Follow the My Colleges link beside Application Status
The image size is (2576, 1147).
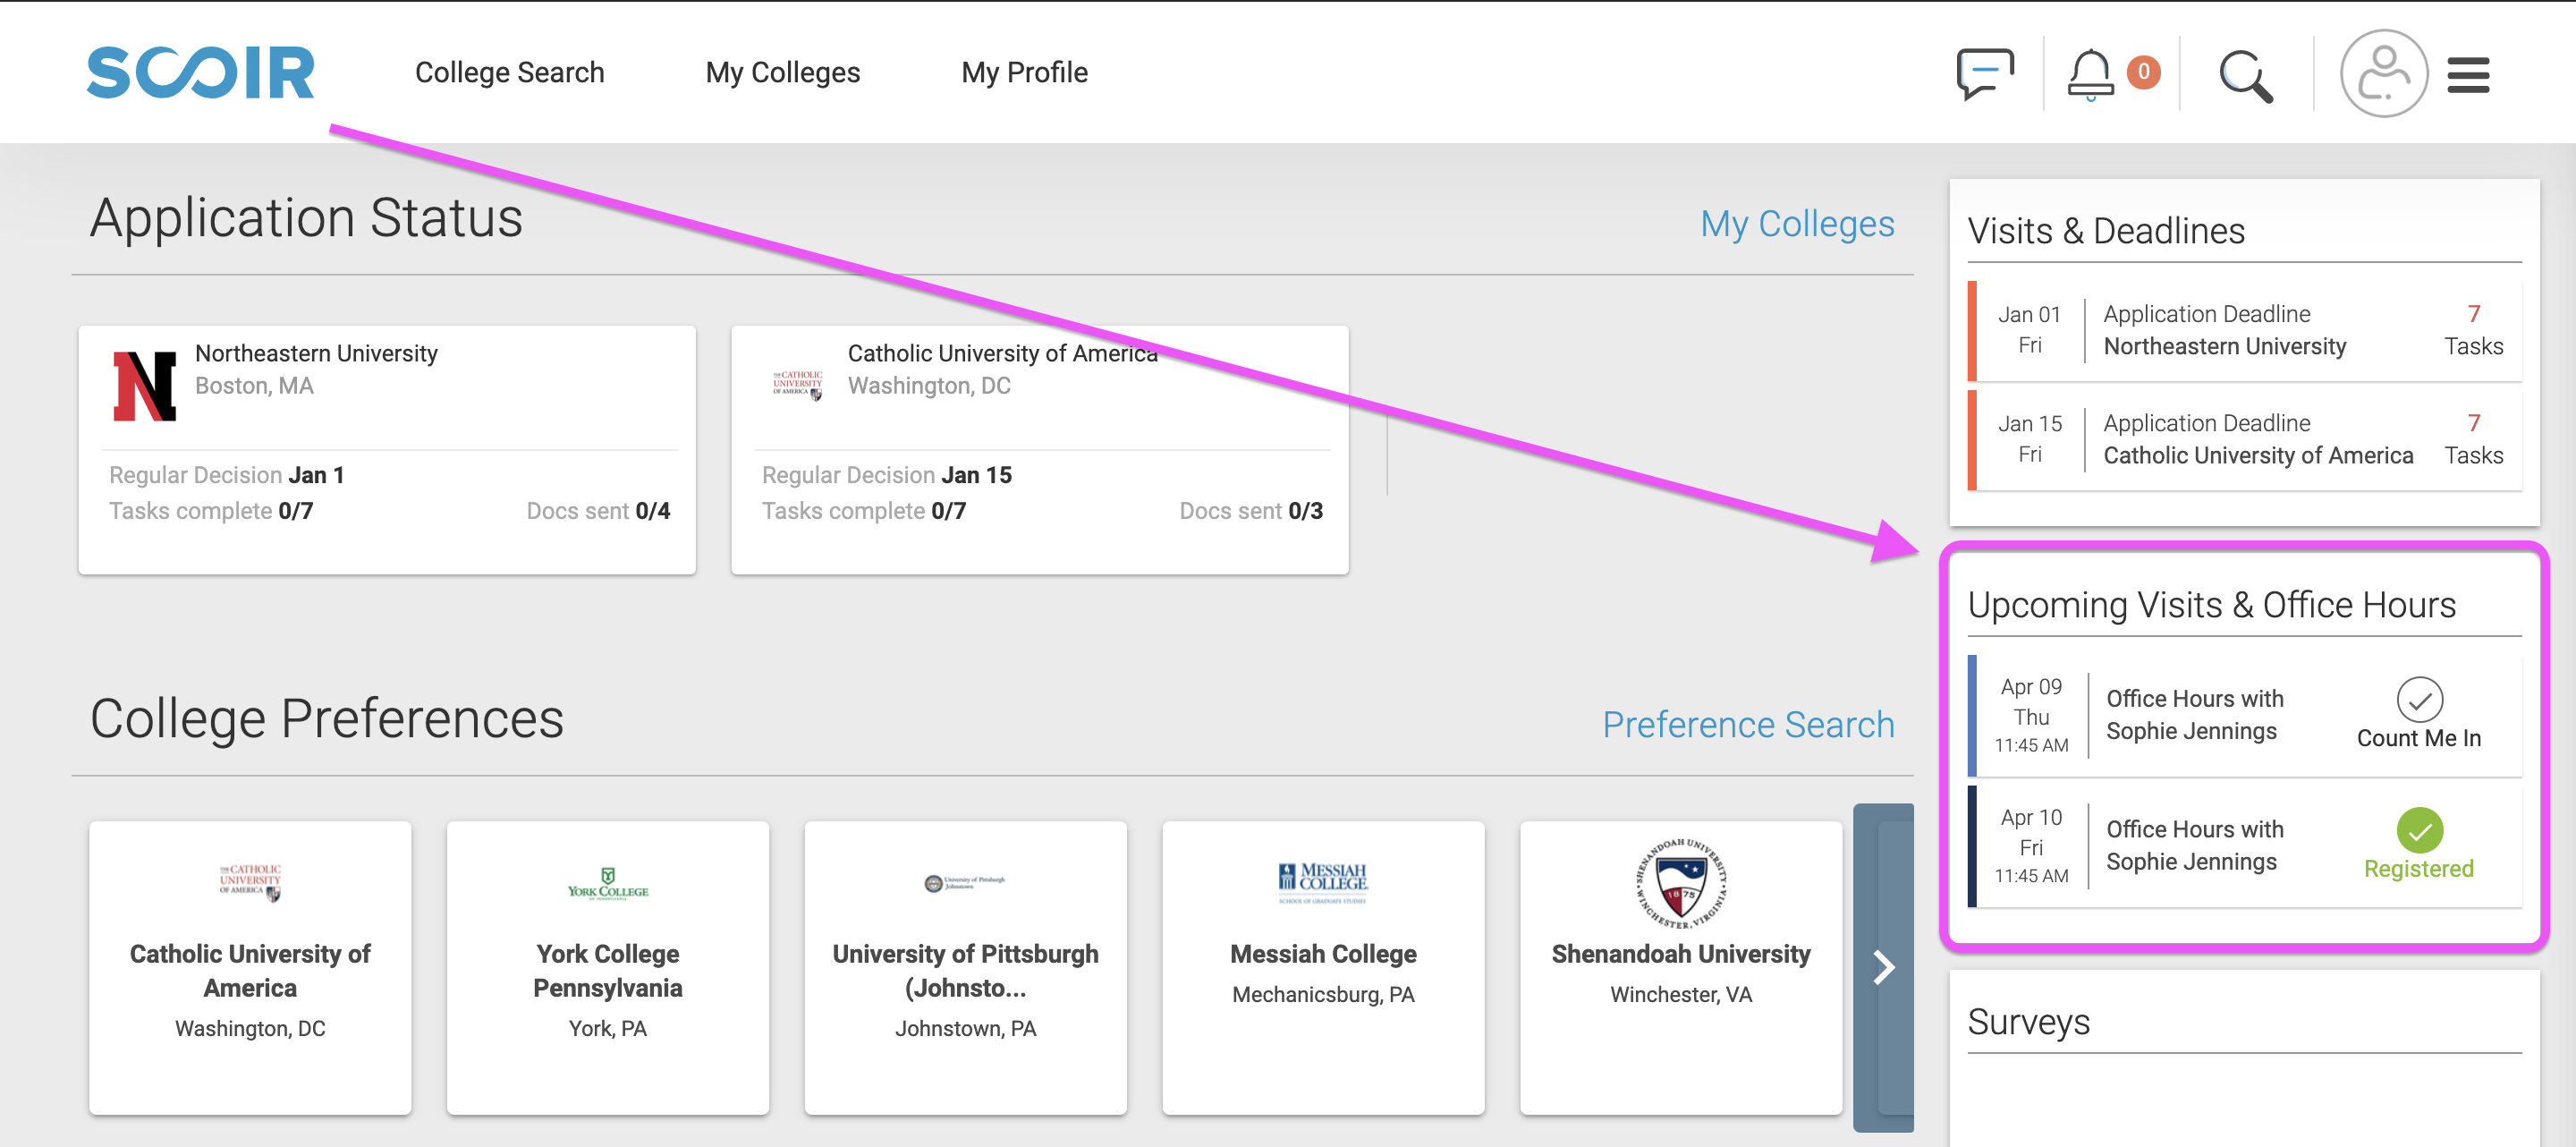pyautogui.click(x=1797, y=223)
